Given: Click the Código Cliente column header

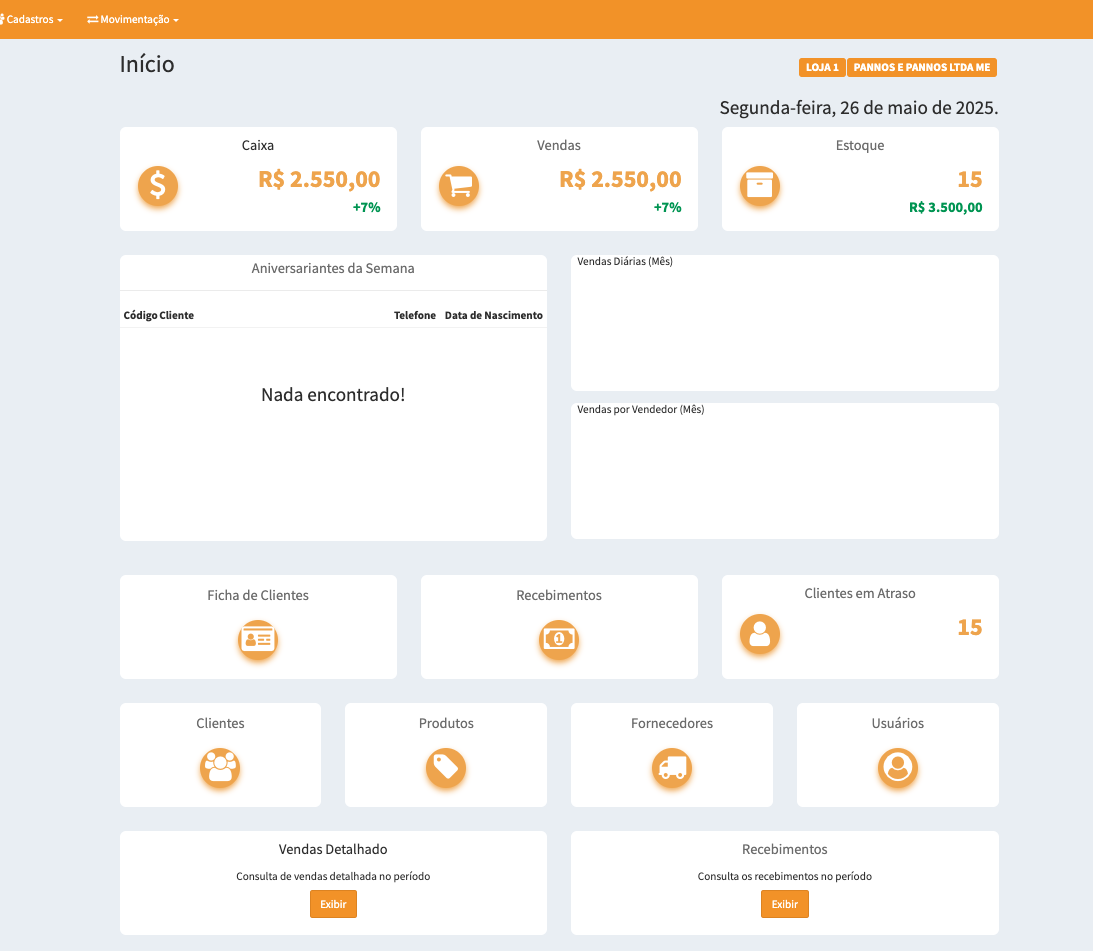Looking at the screenshot, I should 159,315.
